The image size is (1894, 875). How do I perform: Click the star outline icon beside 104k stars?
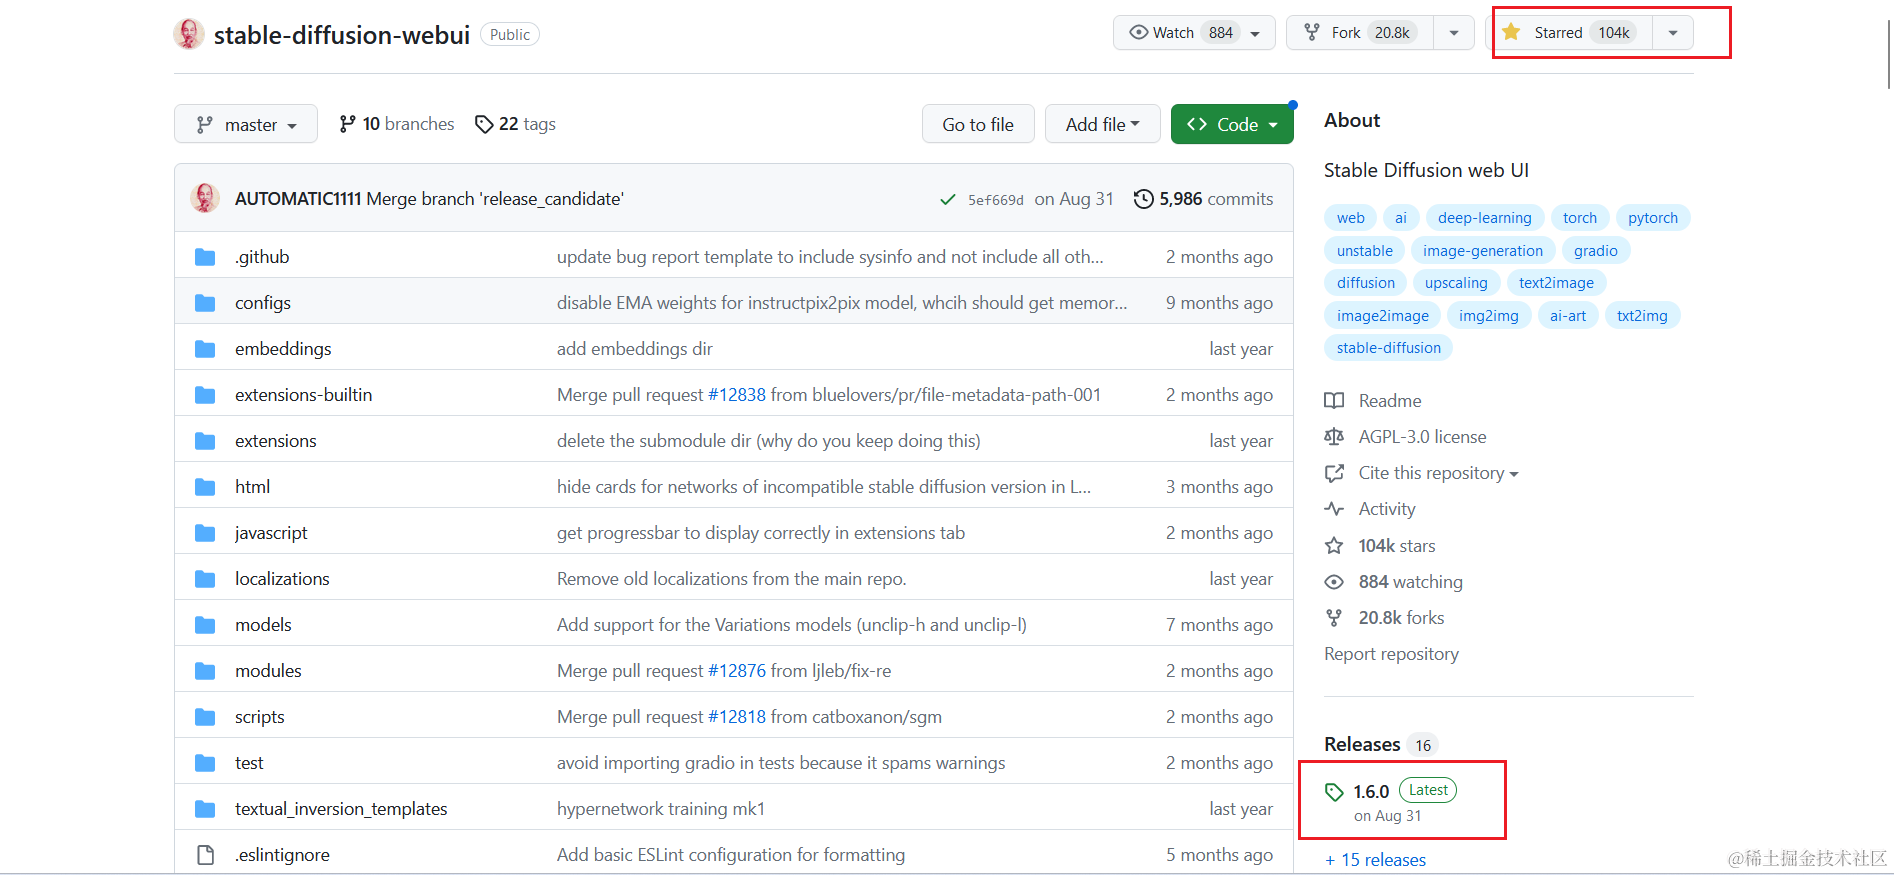1334,546
